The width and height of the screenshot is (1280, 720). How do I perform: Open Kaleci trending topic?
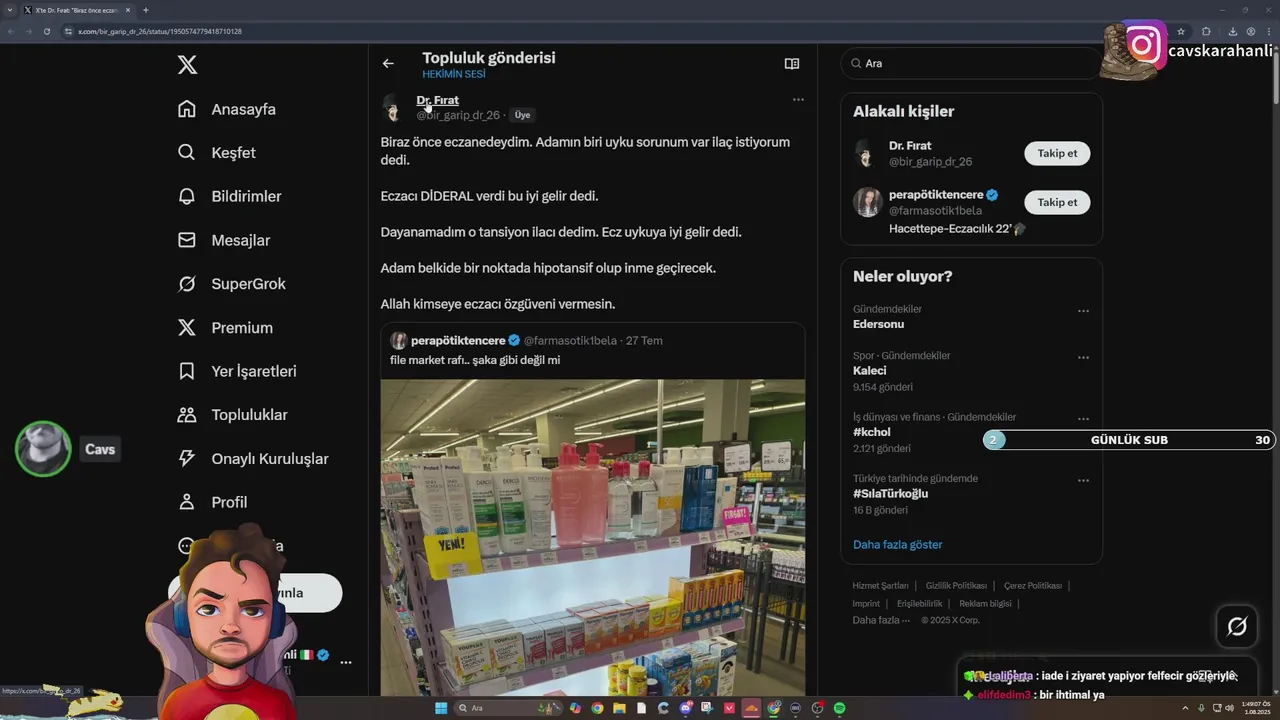point(870,371)
